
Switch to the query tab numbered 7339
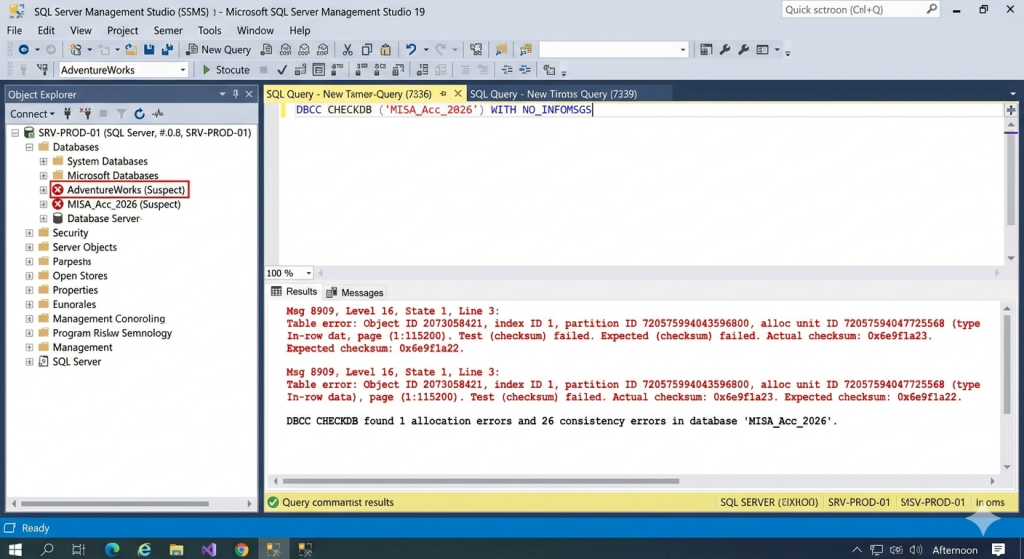tap(553, 94)
